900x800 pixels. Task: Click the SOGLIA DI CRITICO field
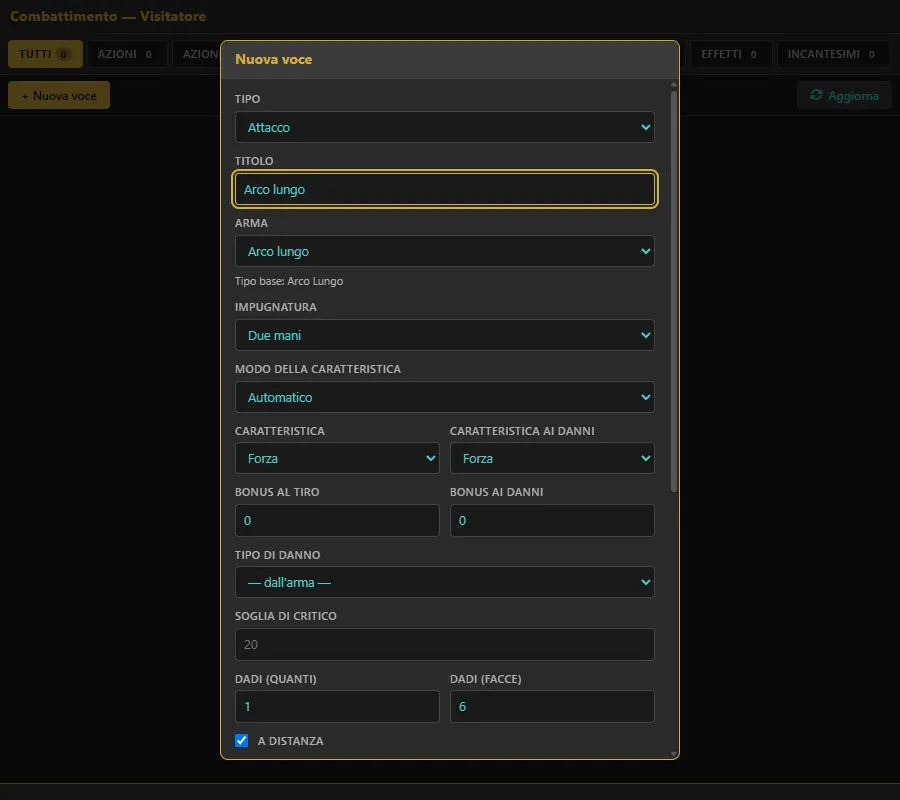coord(444,644)
